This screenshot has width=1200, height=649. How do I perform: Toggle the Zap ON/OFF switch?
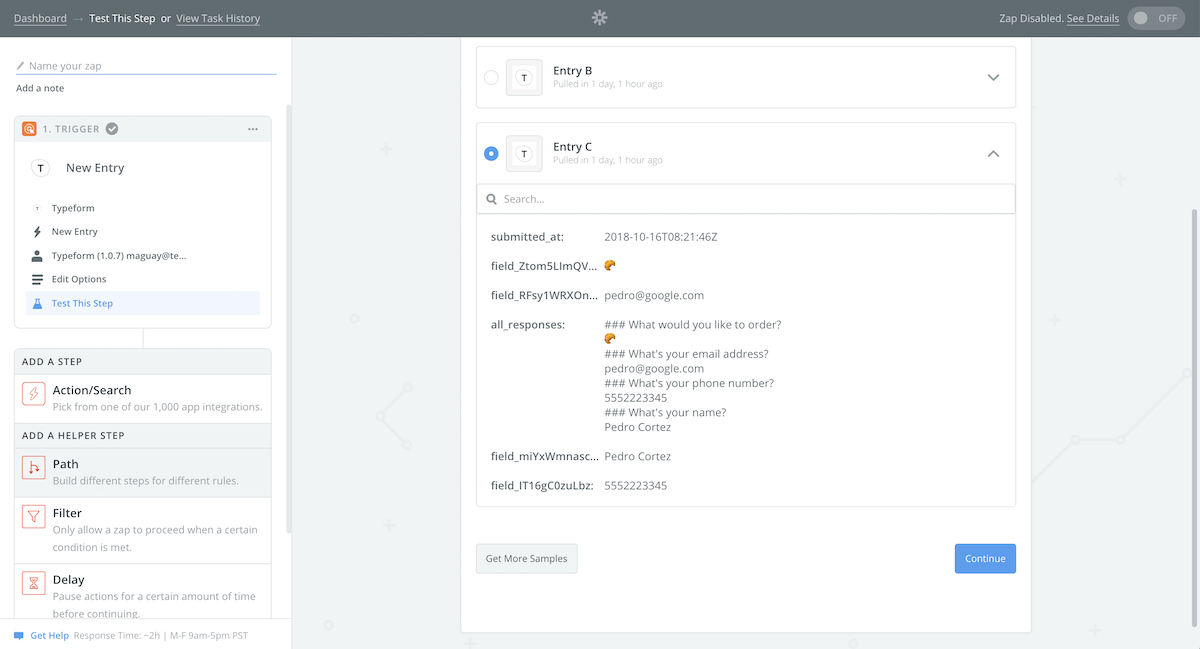coord(1156,18)
